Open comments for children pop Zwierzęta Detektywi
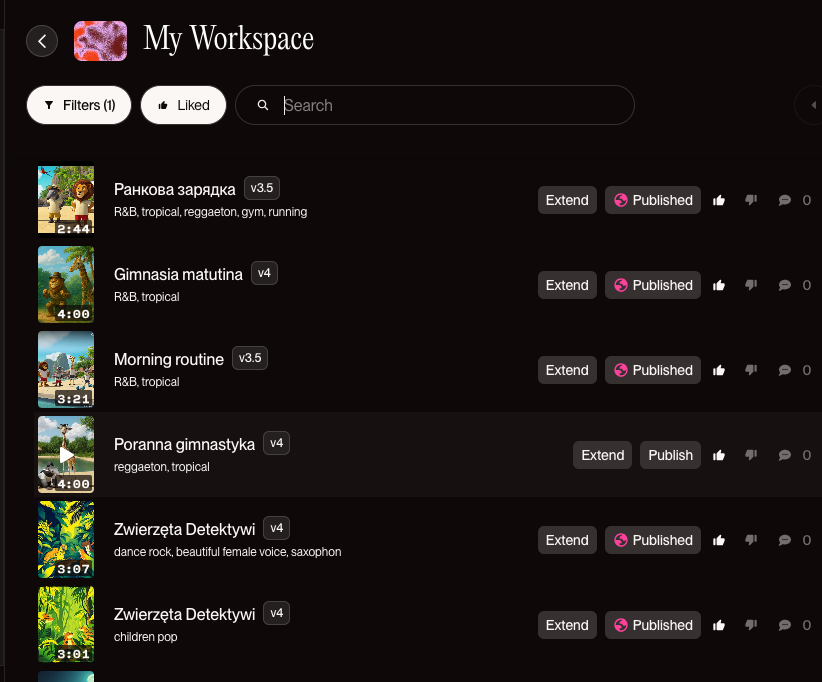 click(785, 625)
